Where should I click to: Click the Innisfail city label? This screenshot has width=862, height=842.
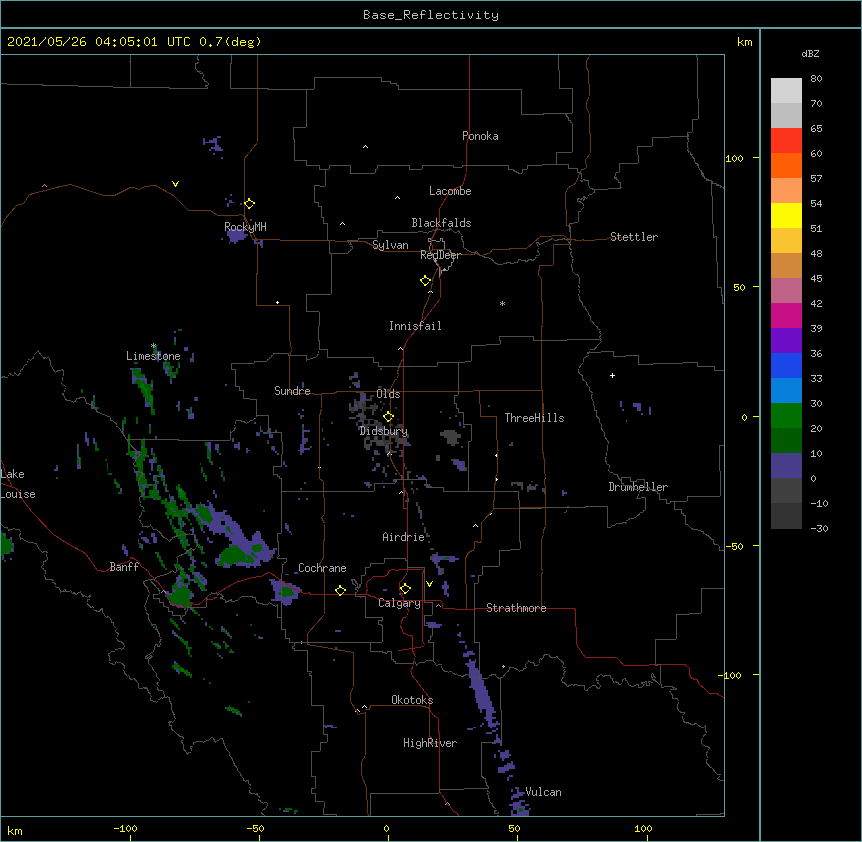coord(415,326)
